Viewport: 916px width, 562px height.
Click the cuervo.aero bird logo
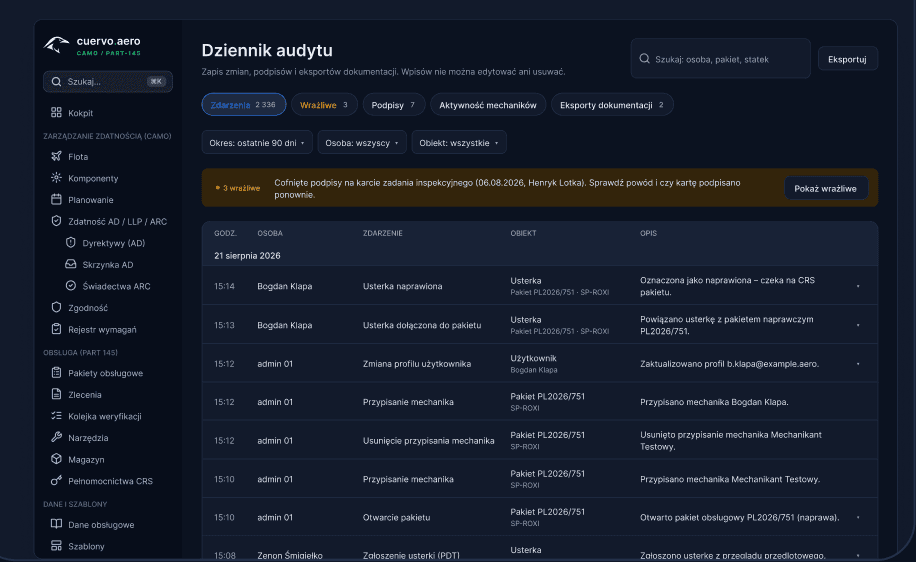coord(56,45)
